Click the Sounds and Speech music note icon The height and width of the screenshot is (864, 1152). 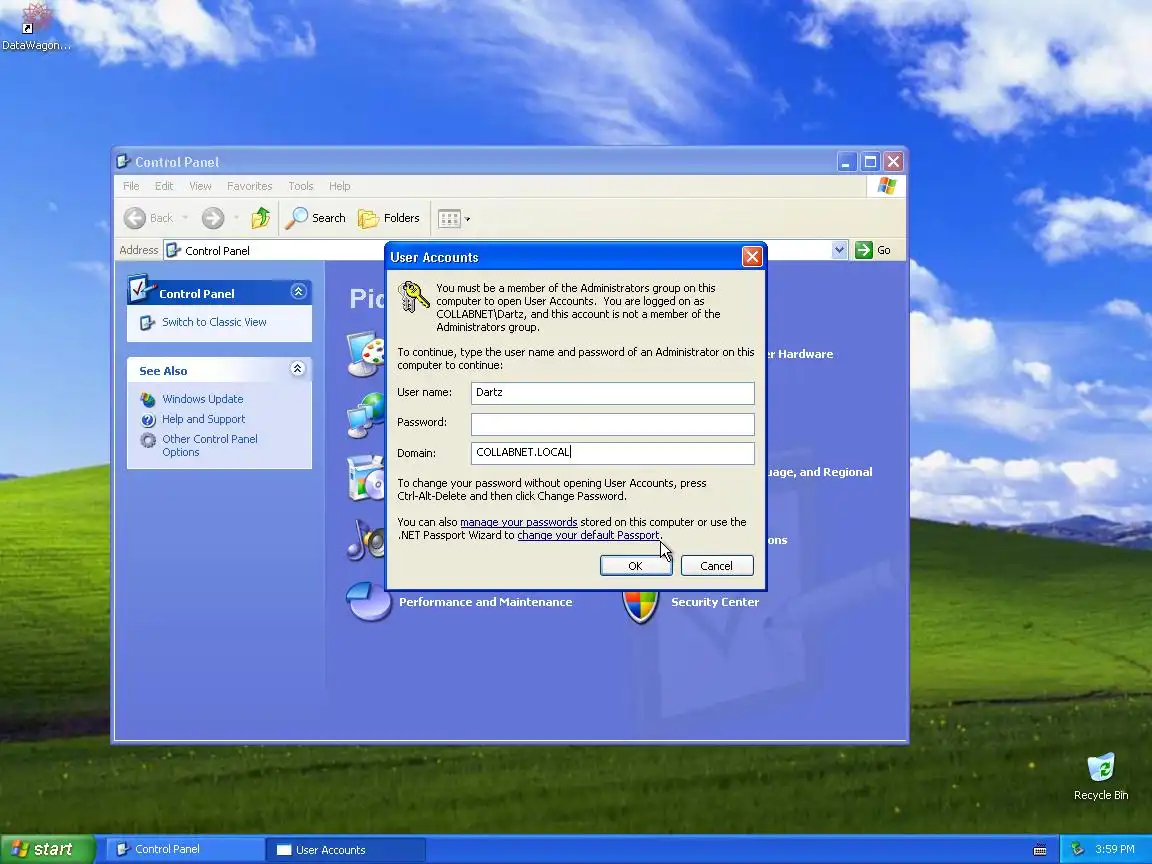point(365,540)
